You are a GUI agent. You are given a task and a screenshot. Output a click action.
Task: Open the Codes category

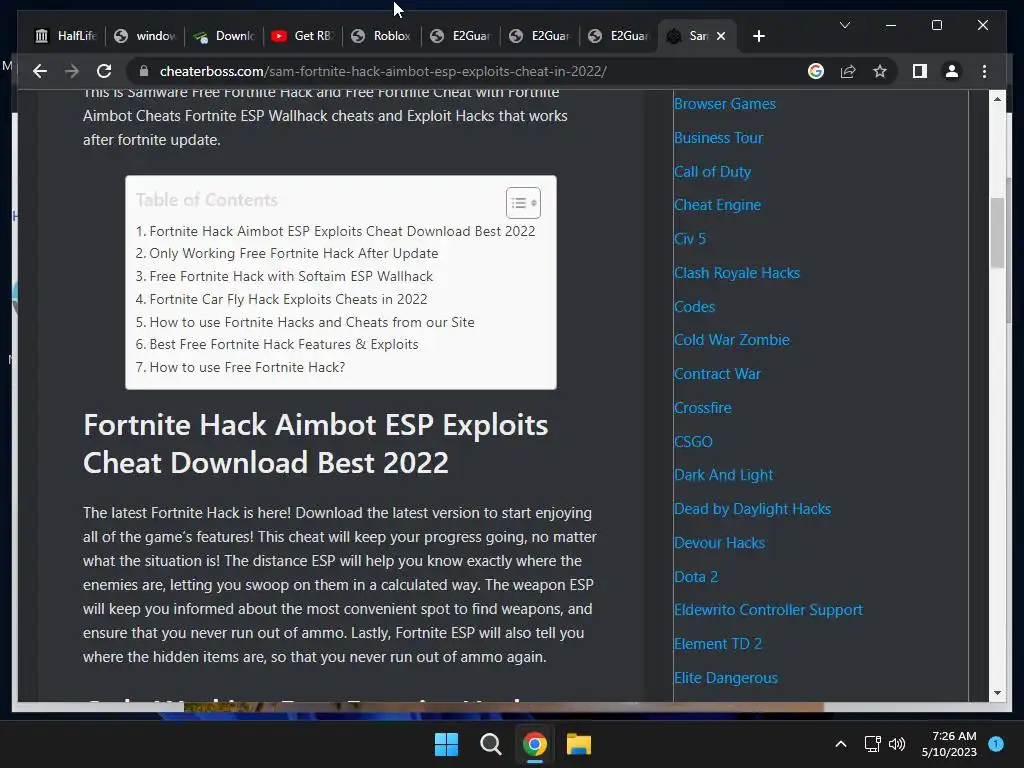tap(694, 307)
